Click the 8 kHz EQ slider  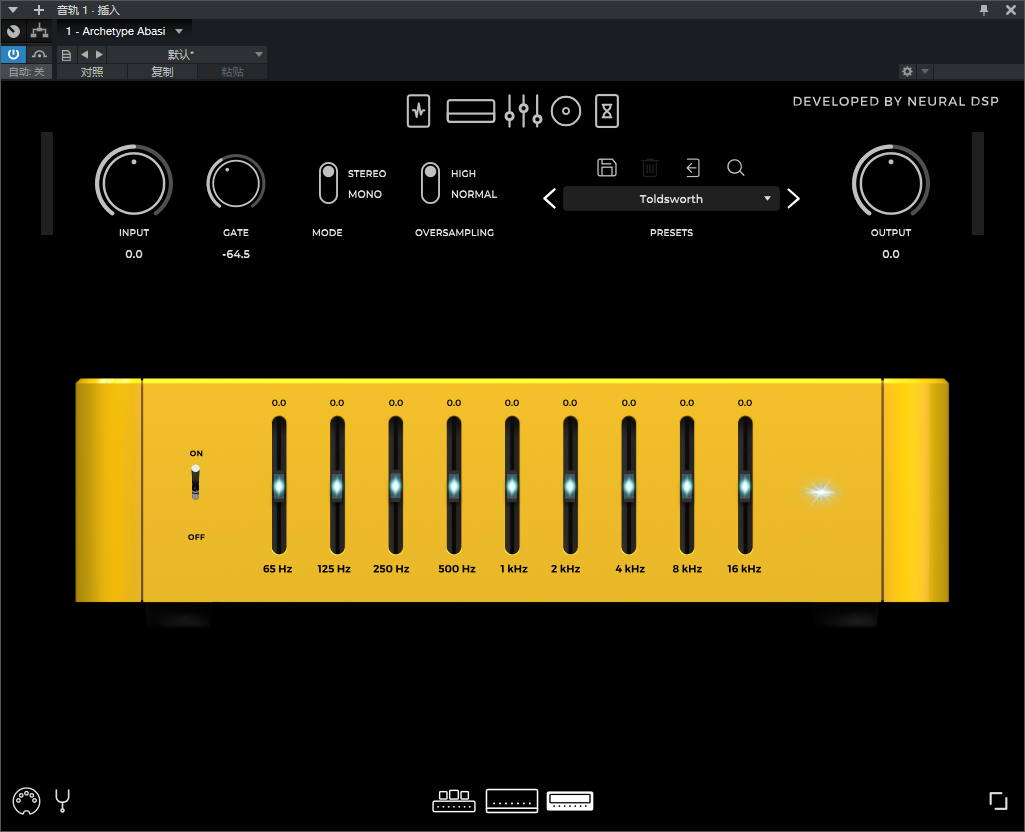687,486
